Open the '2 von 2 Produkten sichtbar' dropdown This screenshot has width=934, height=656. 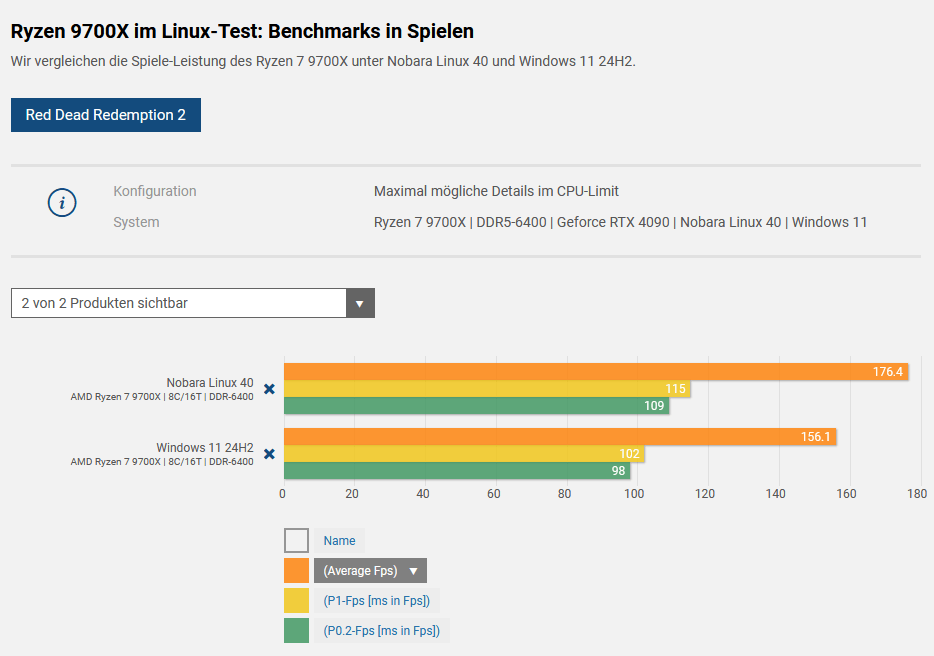pyautogui.click(x=192, y=303)
